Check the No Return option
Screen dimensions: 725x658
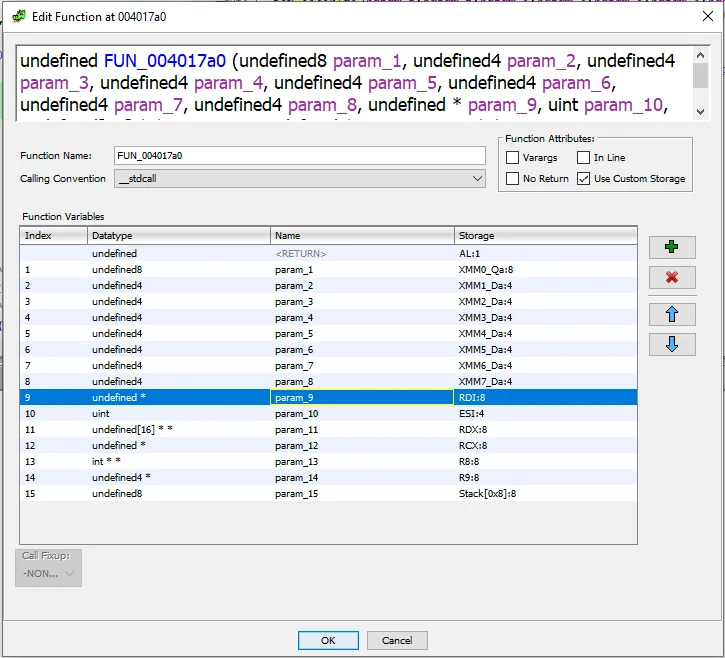click(x=513, y=179)
